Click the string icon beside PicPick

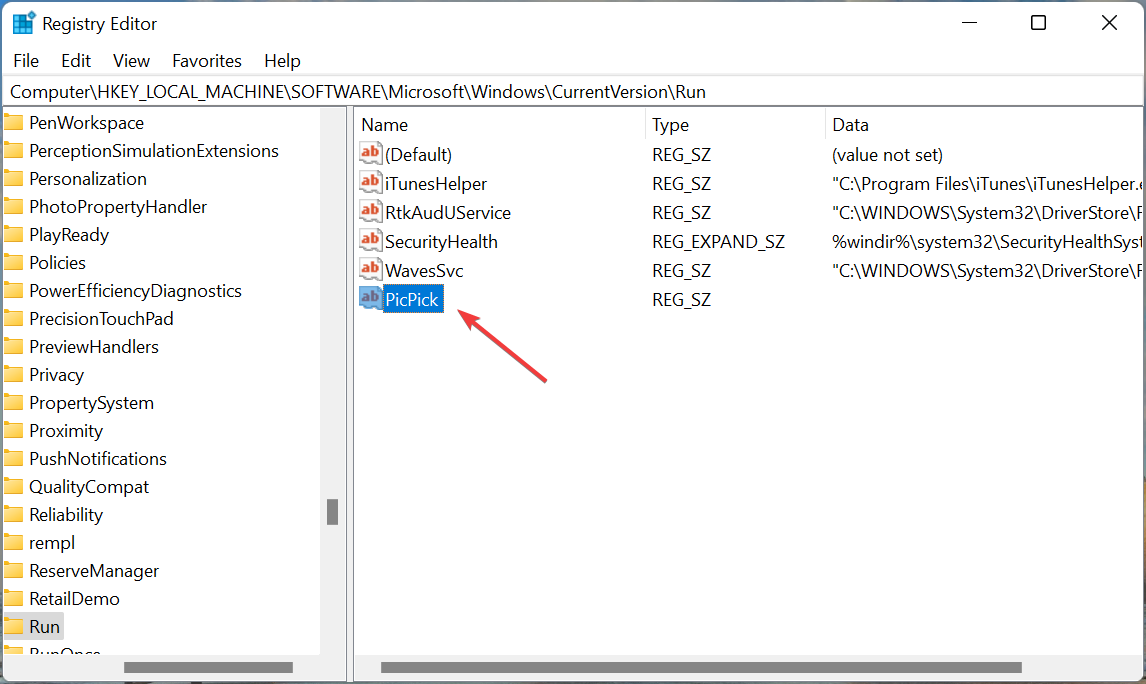(371, 299)
